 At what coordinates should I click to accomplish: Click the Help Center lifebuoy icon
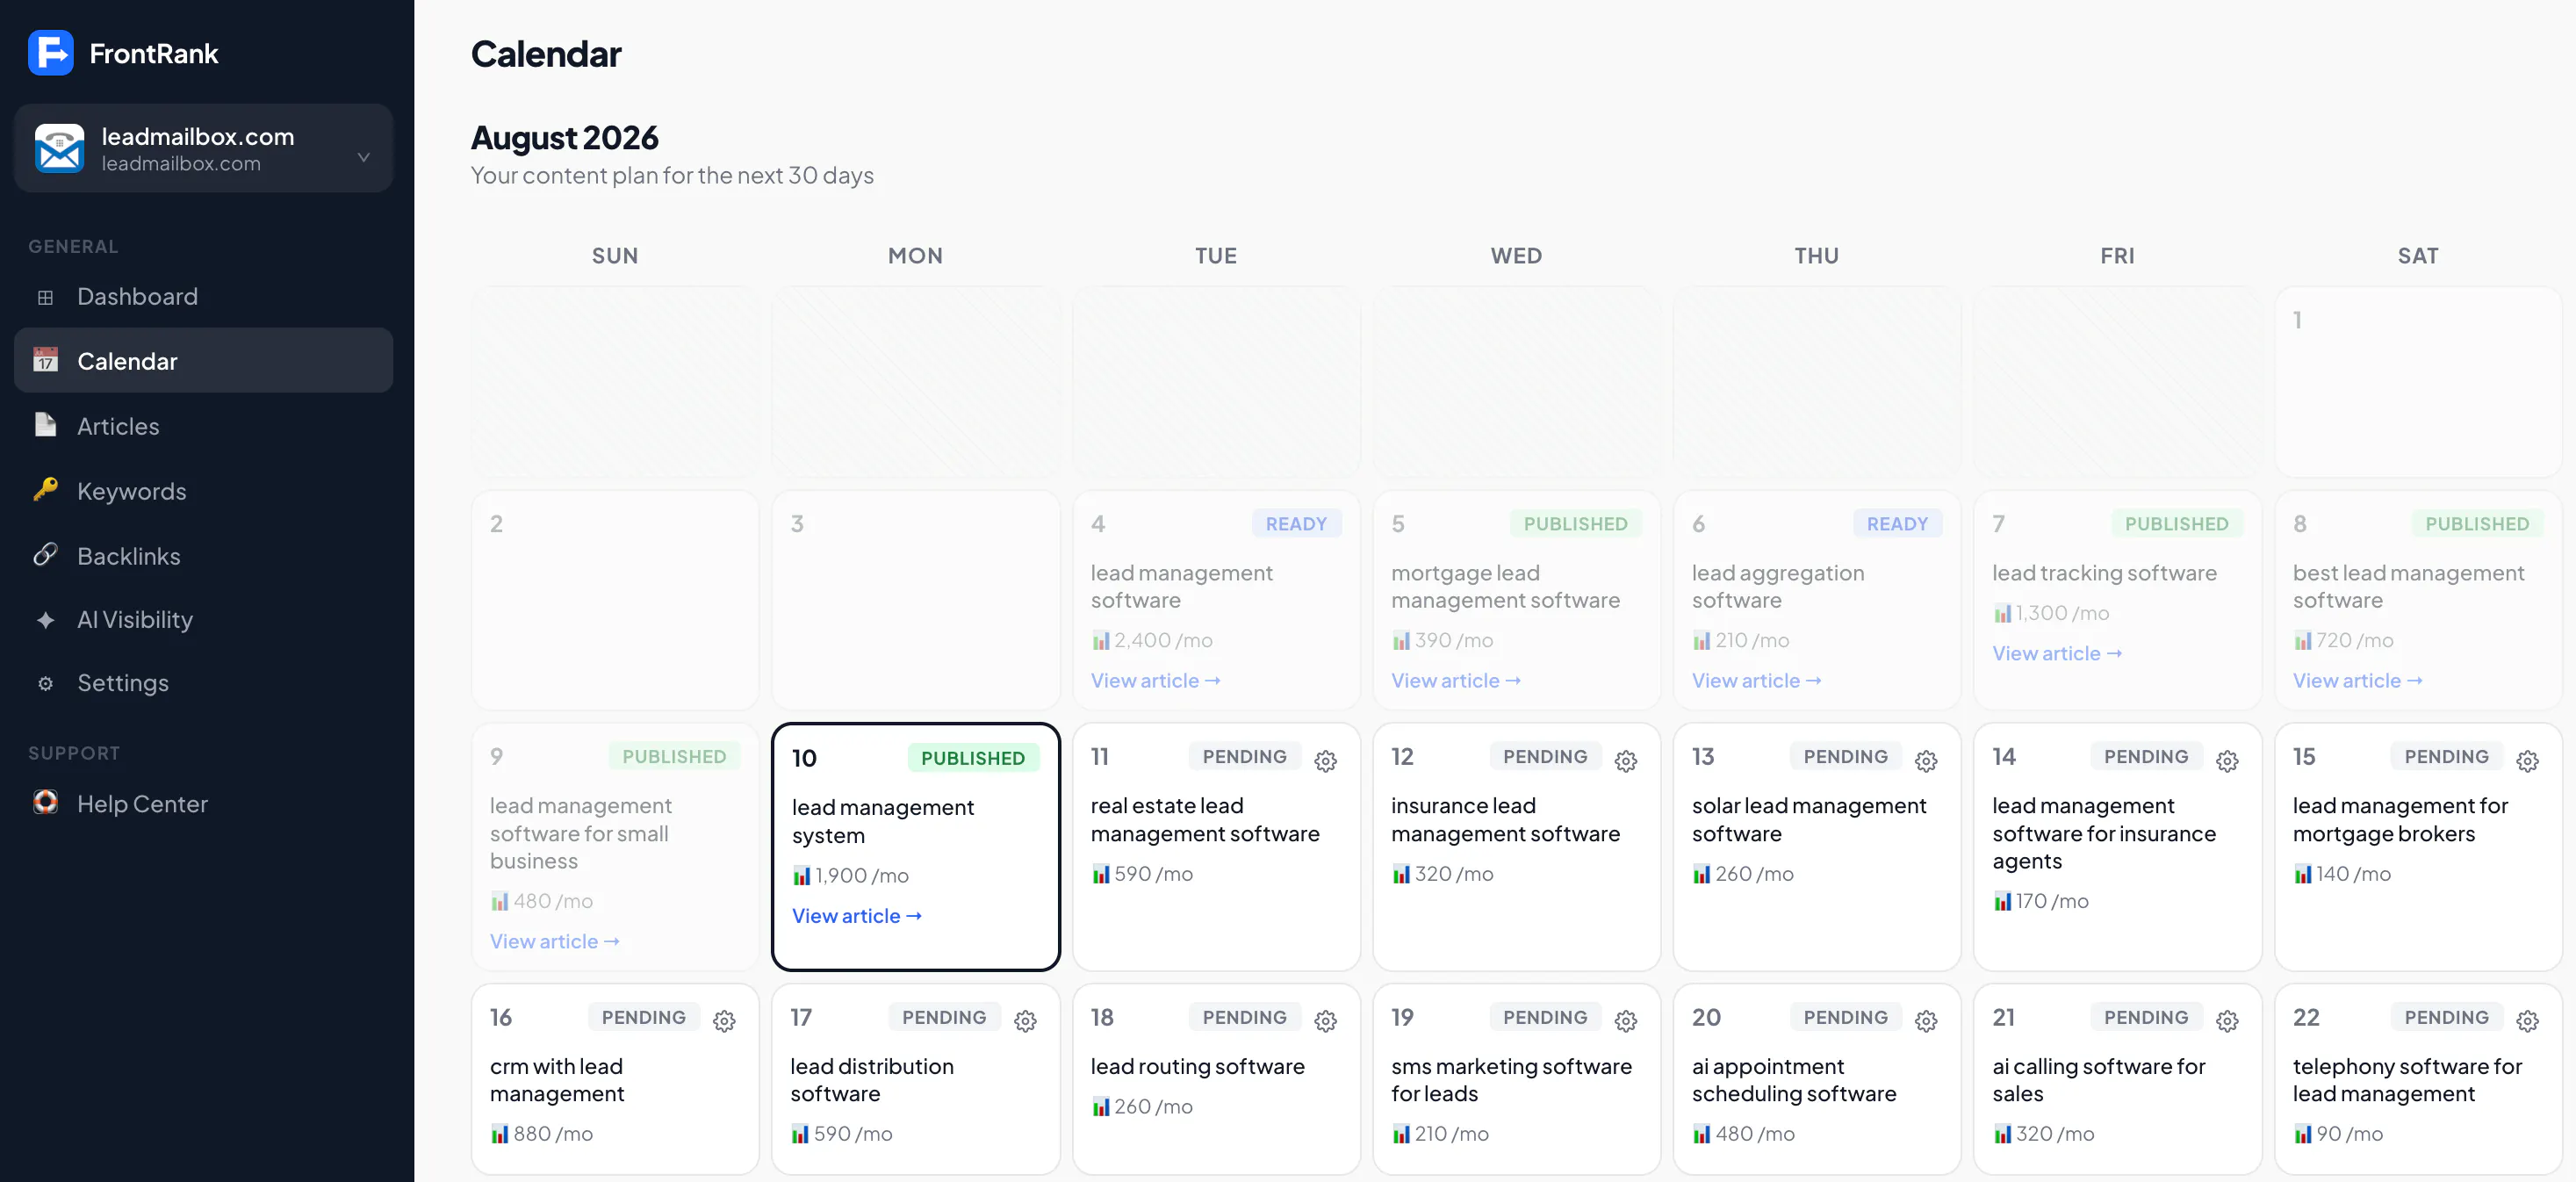point(45,802)
